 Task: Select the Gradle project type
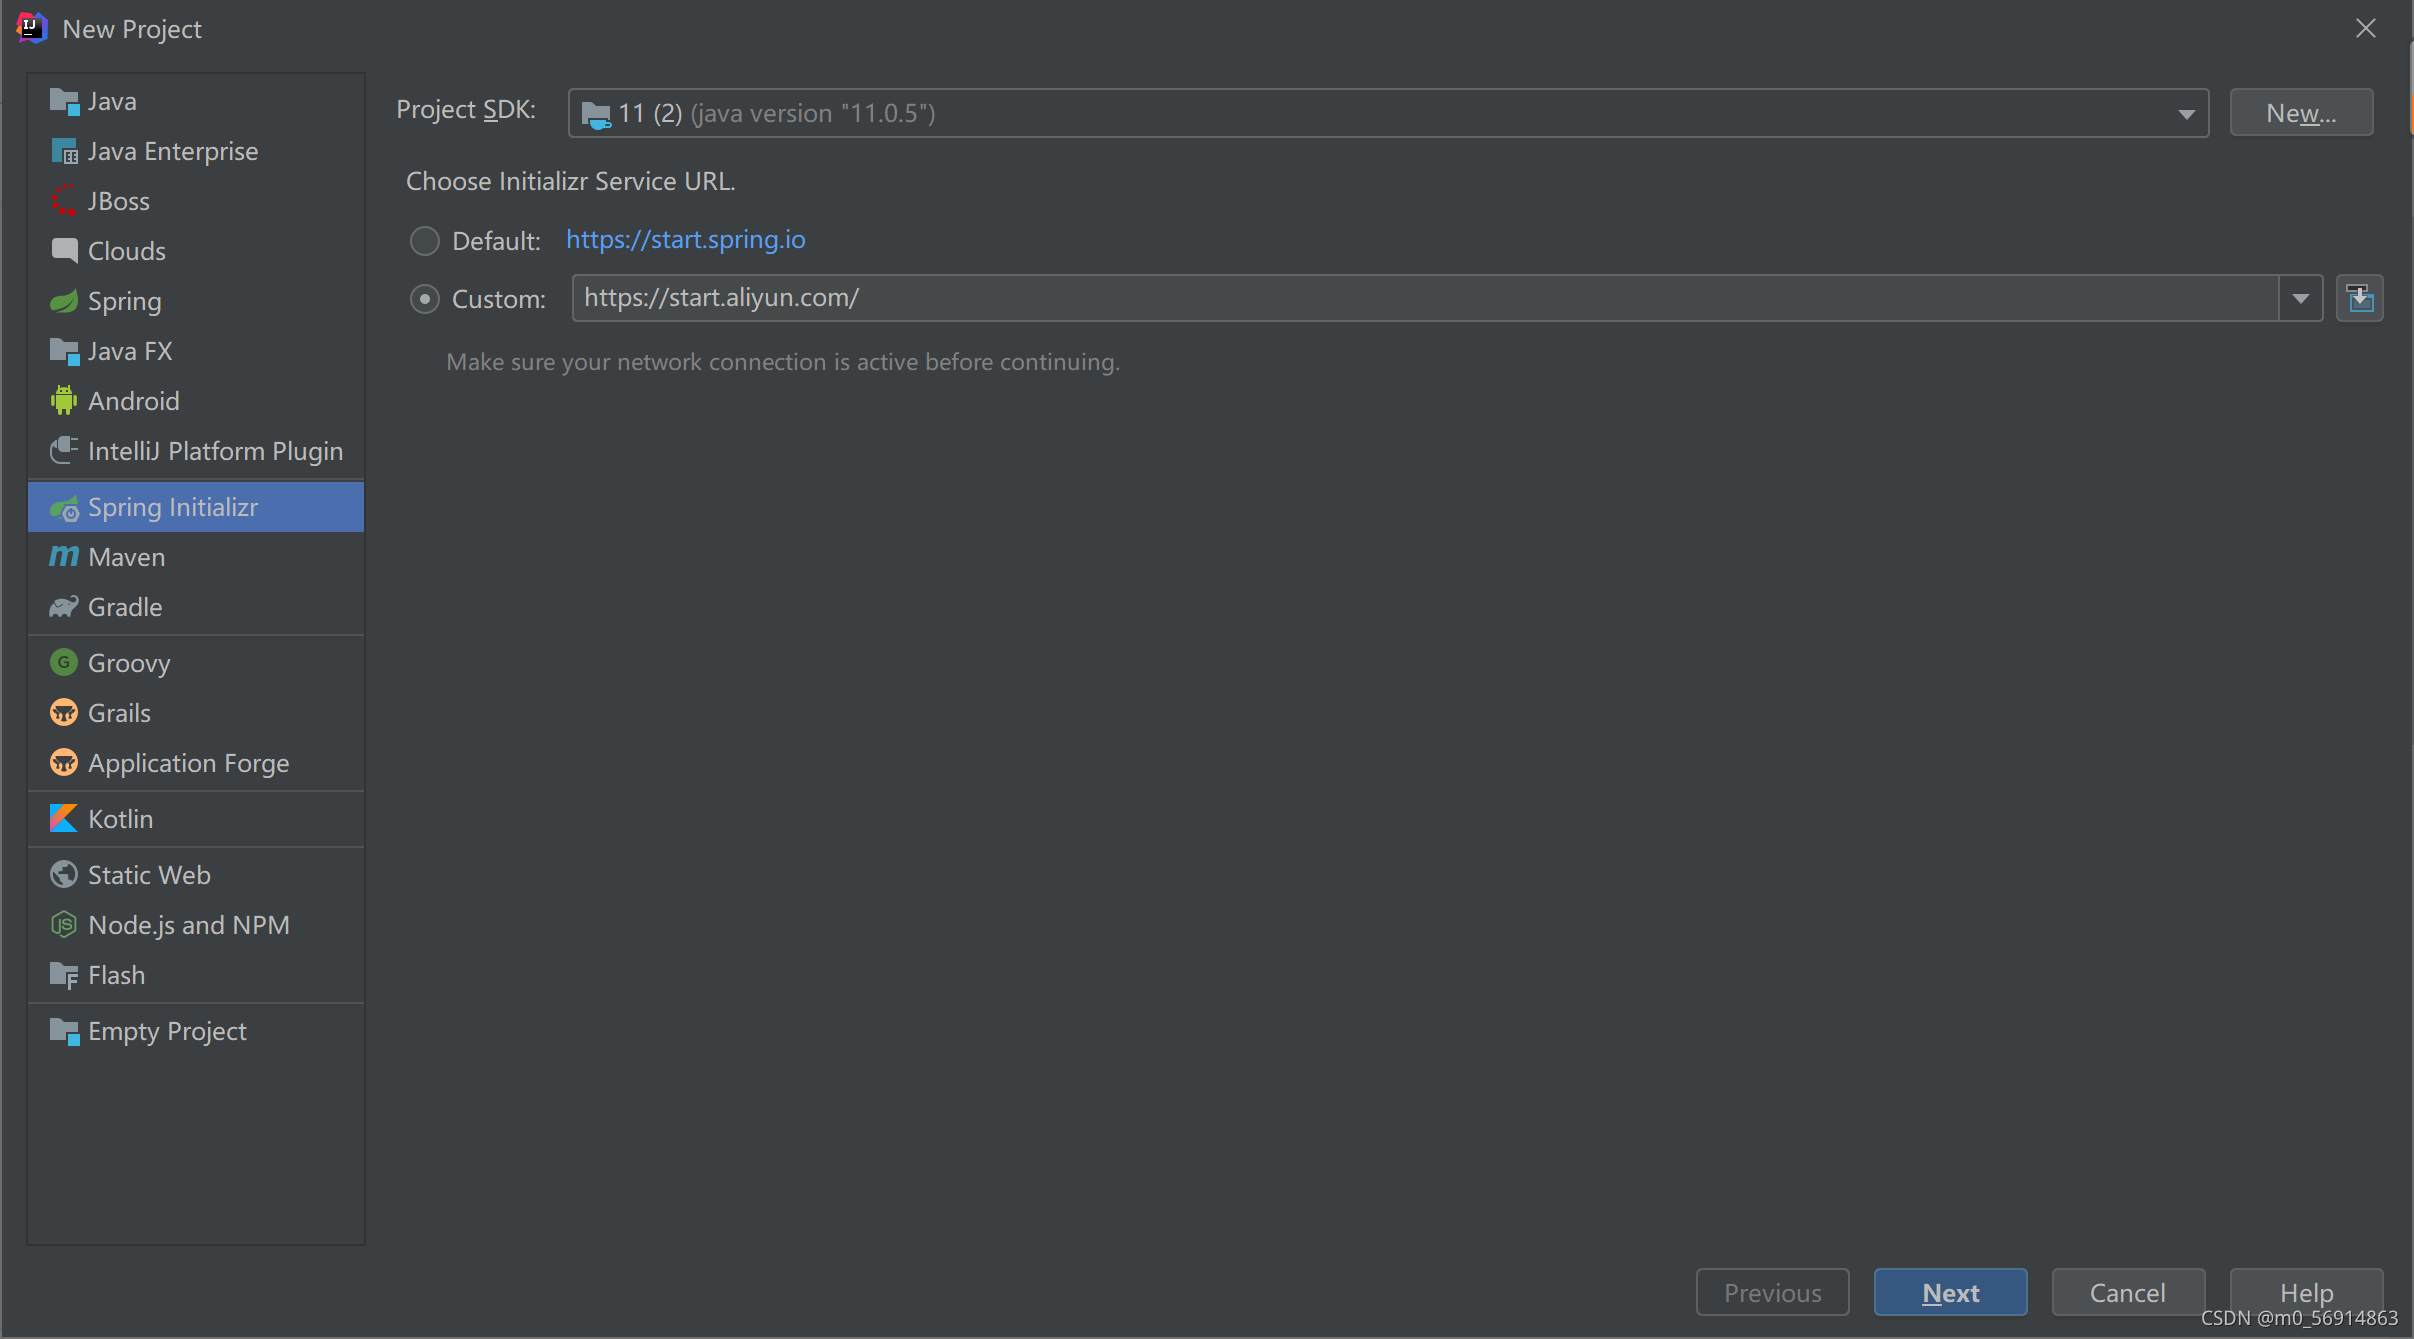pyautogui.click(x=124, y=607)
